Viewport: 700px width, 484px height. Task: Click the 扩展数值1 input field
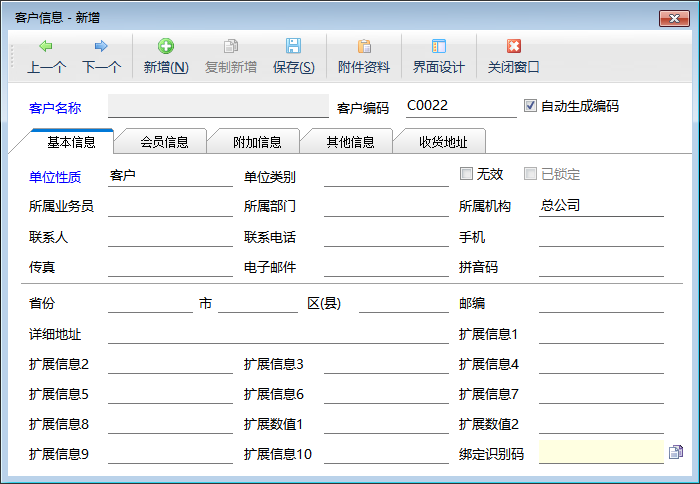click(386, 423)
